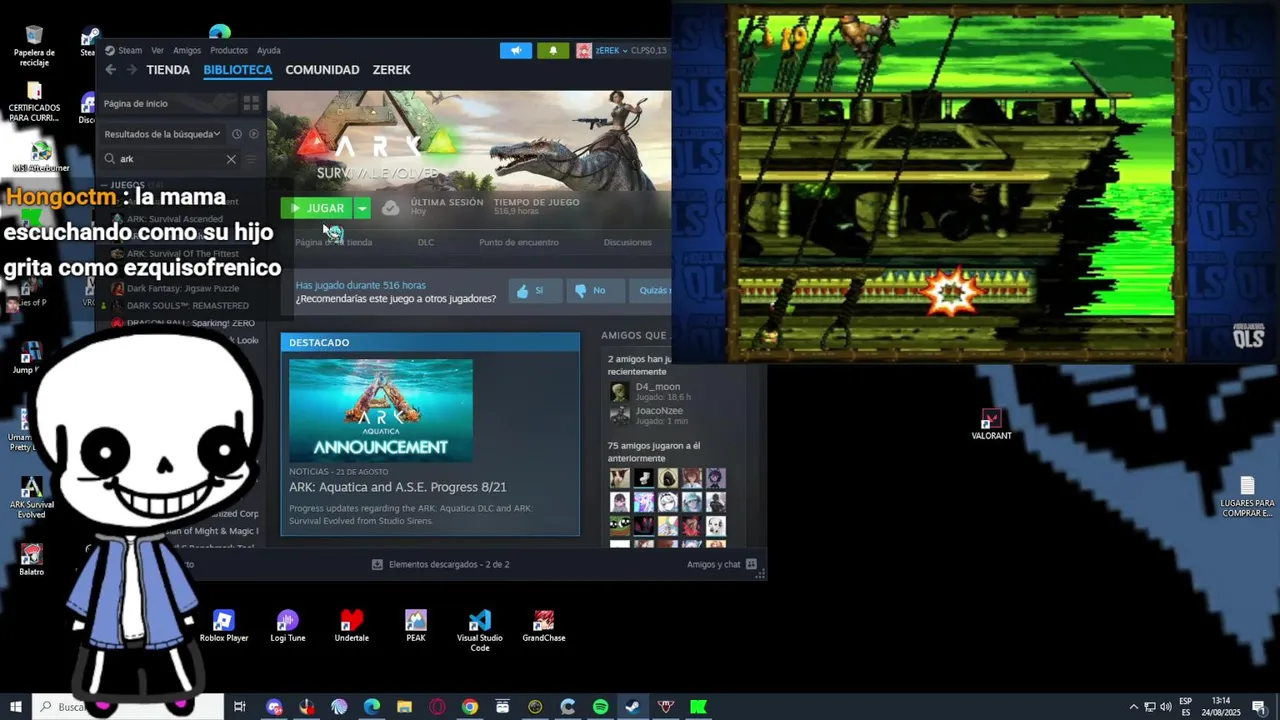
Task: Open Undertale desktop shortcut
Action: [351, 627]
